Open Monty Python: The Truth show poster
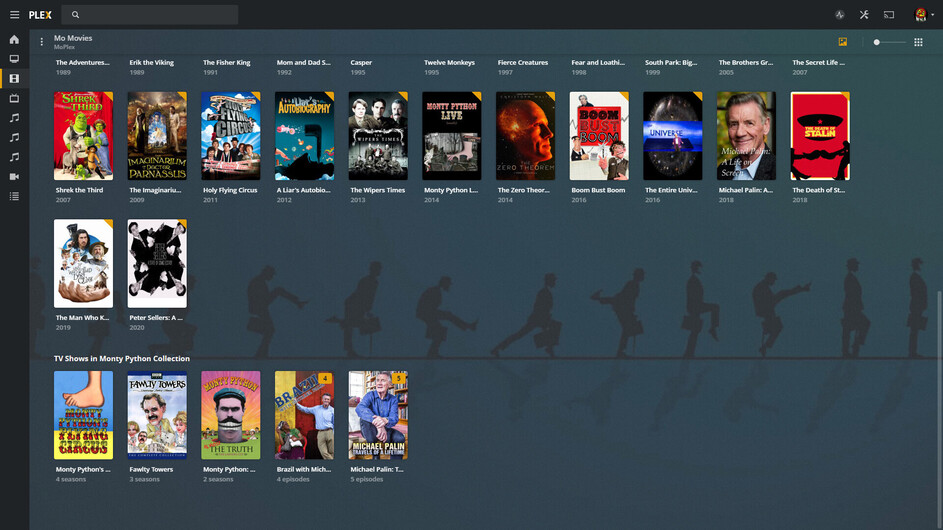Image resolution: width=943 pixels, height=530 pixels. click(231, 415)
